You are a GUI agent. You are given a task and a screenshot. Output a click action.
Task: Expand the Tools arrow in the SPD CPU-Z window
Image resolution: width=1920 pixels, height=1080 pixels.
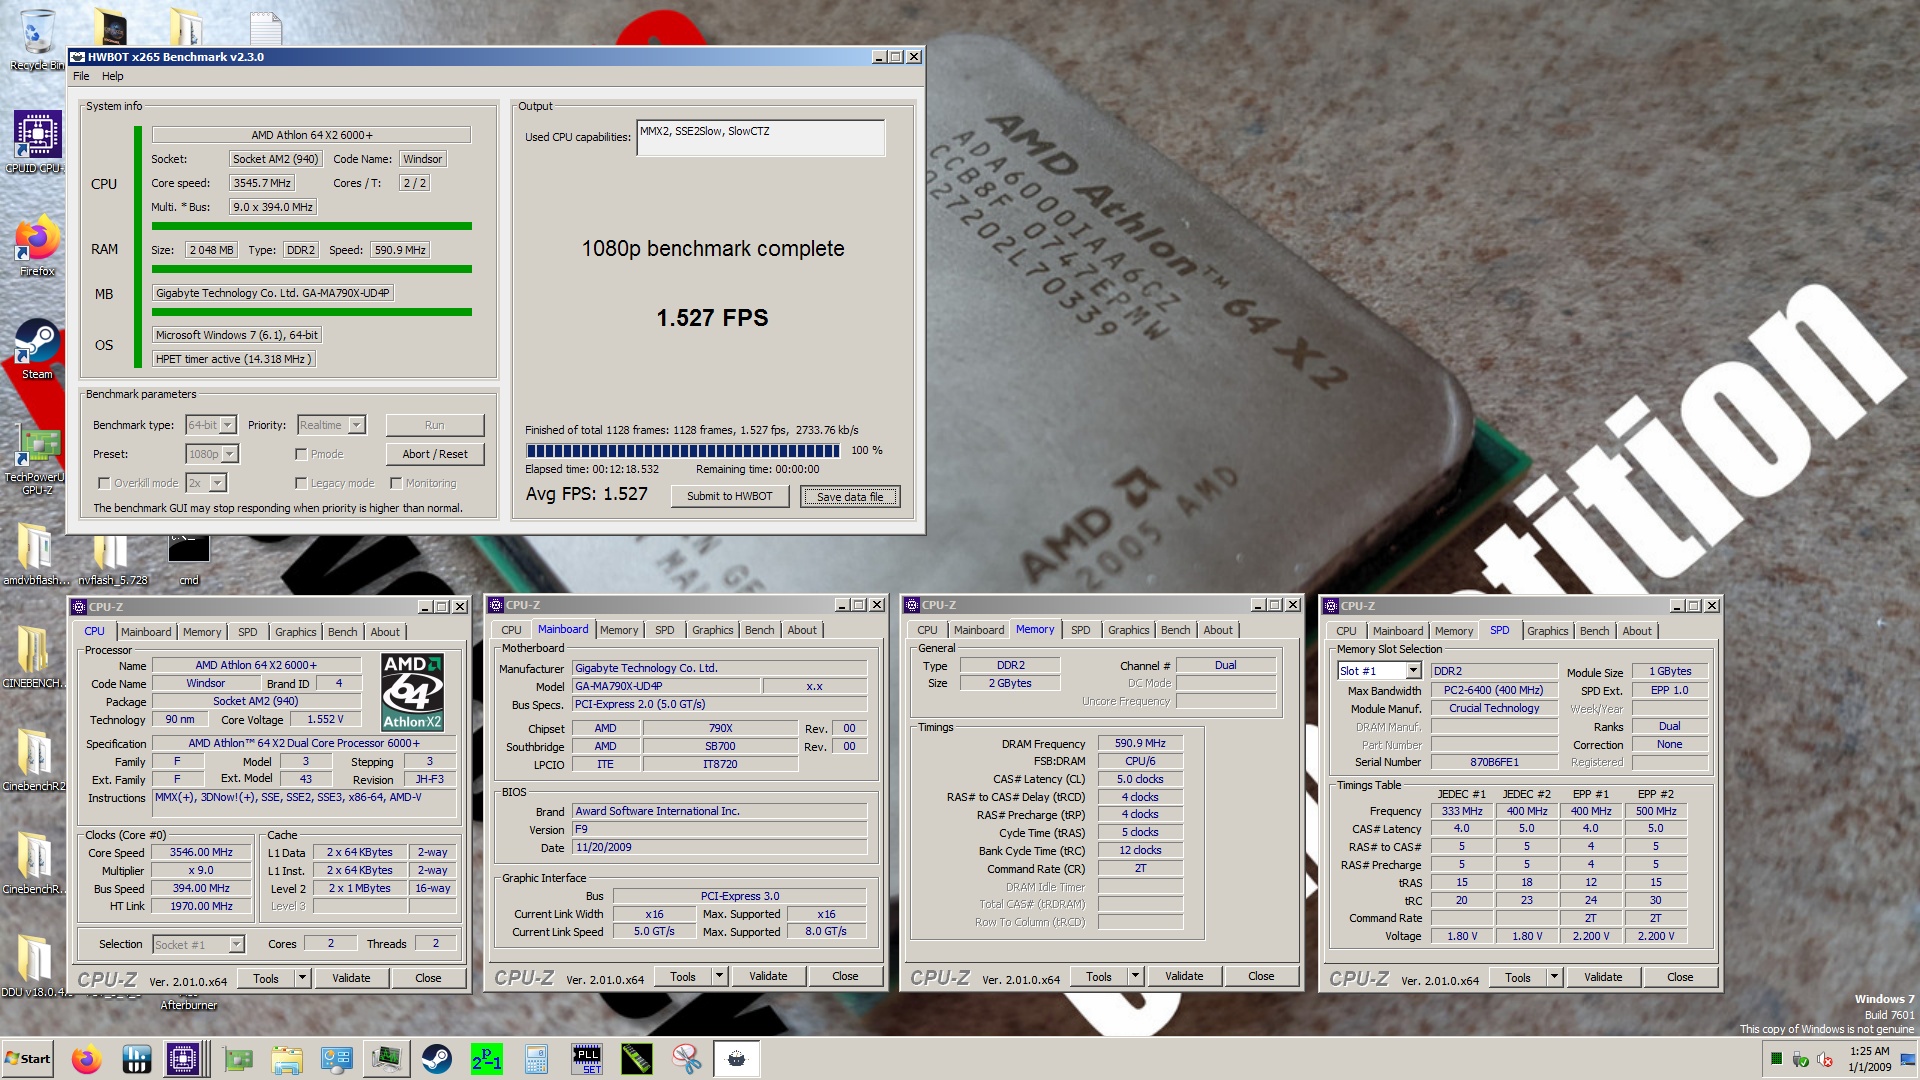[1554, 977]
